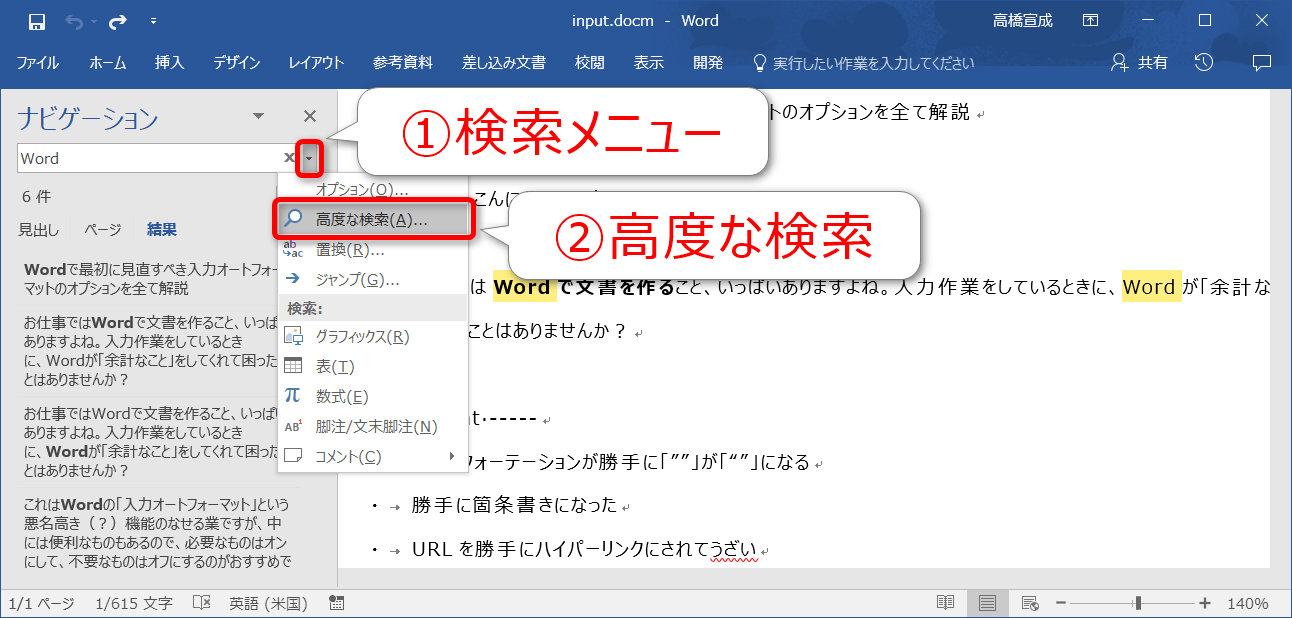Switch to the 見出し tab

click(x=39, y=230)
